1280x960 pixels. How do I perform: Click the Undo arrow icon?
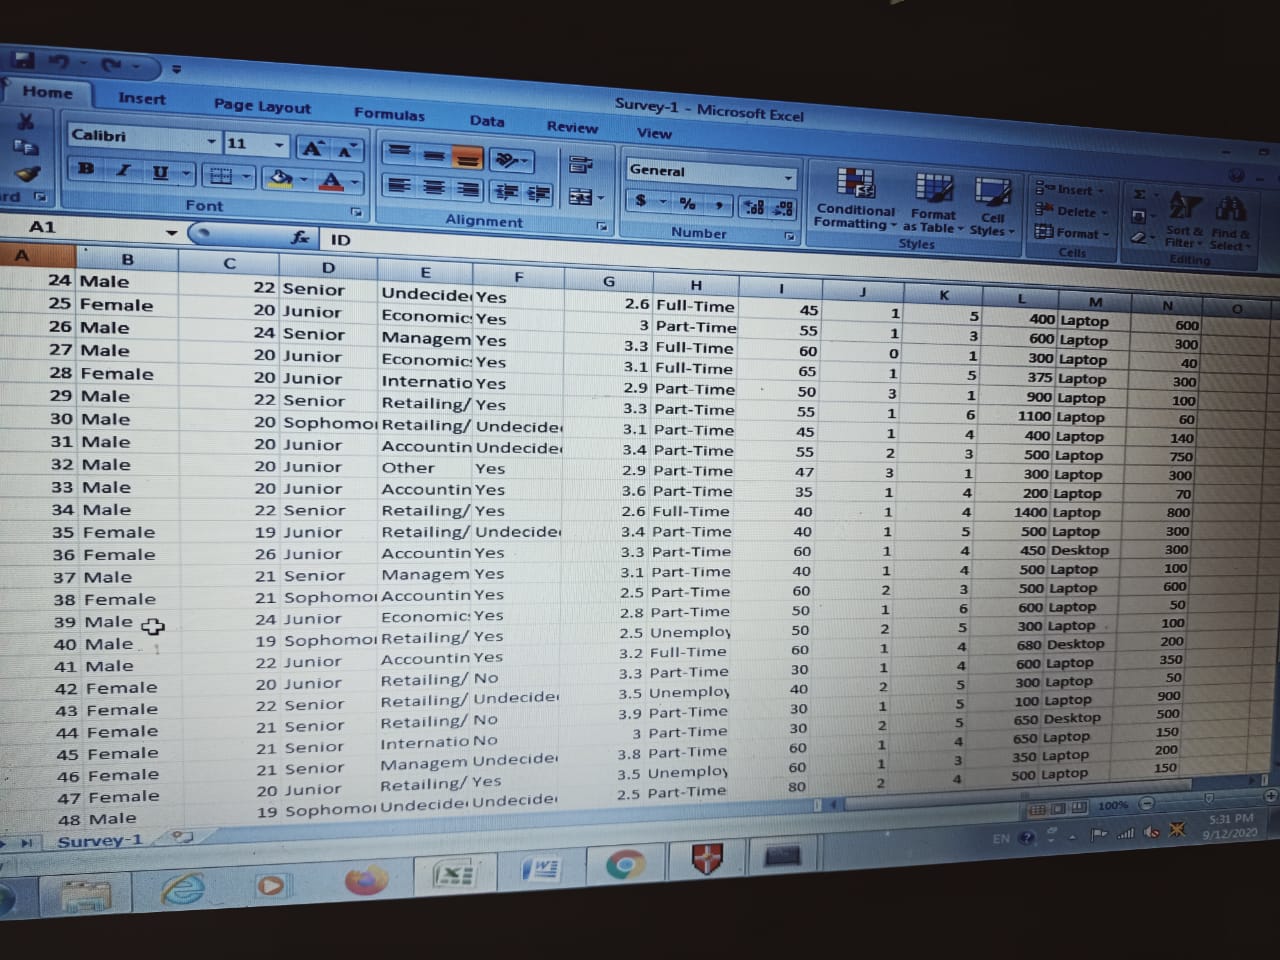coord(60,64)
